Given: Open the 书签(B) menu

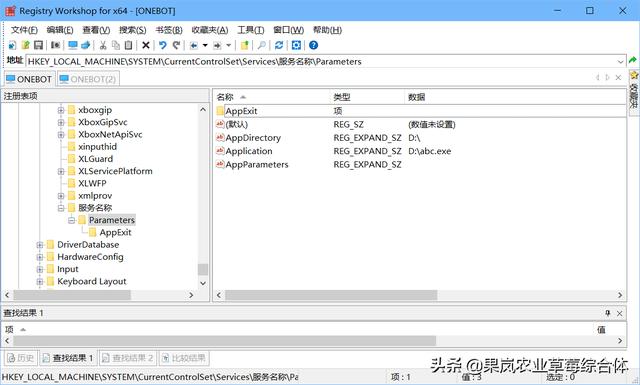Looking at the screenshot, I should click(169, 30).
